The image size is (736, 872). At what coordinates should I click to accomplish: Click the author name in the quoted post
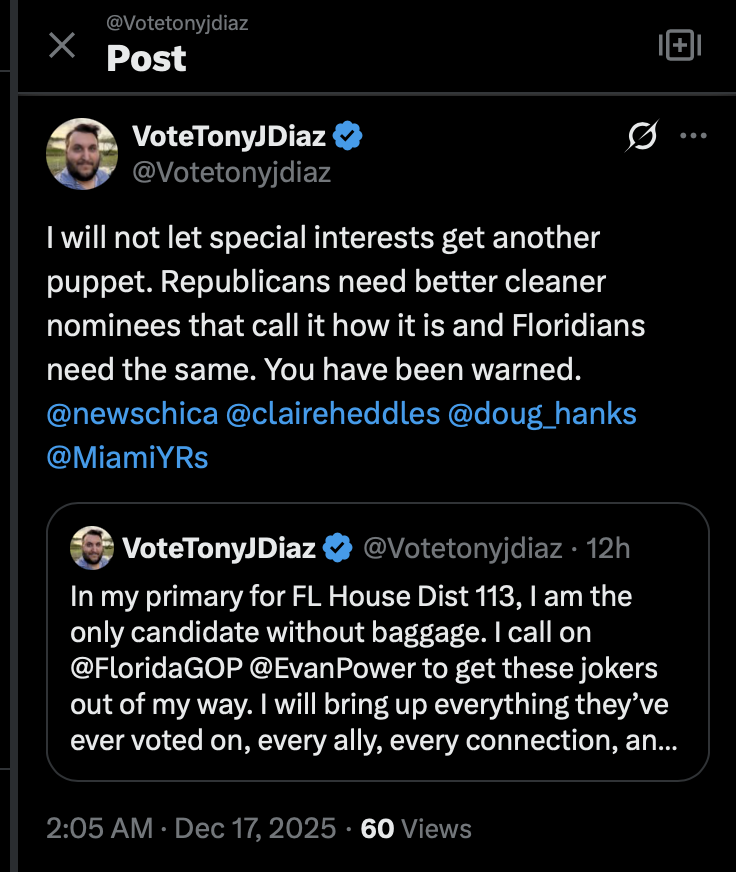[x=219, y=548]
